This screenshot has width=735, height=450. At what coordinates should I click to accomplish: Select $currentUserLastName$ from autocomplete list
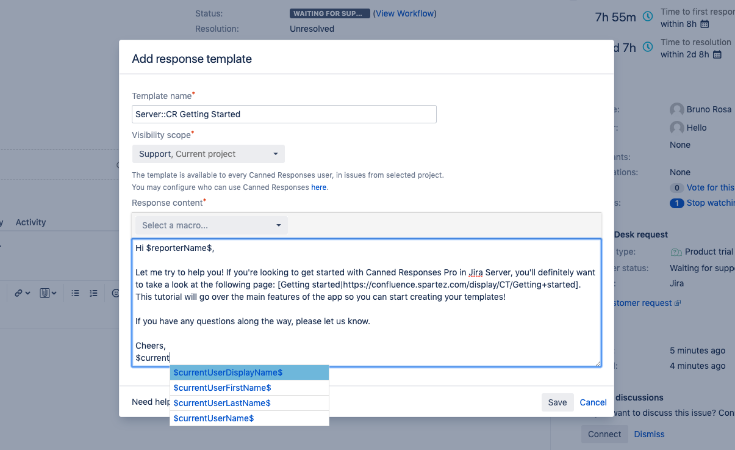click(249, 403)
